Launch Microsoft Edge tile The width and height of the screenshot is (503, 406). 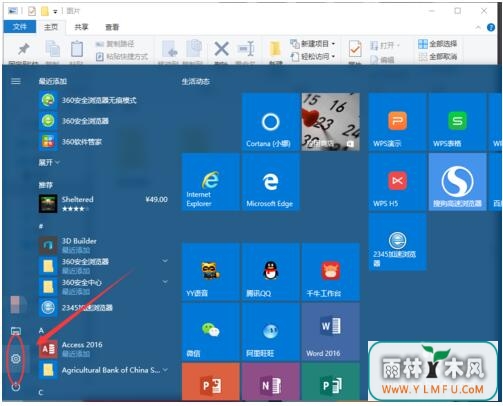270,182
